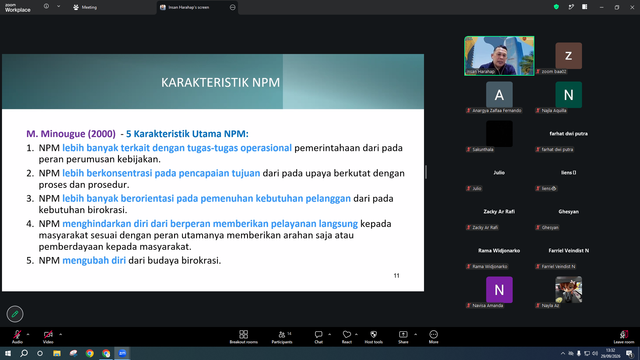The width and height of the screenshot is (640, 360).
Task: Expand the Share options arrow
Action: tap(415, 334)
